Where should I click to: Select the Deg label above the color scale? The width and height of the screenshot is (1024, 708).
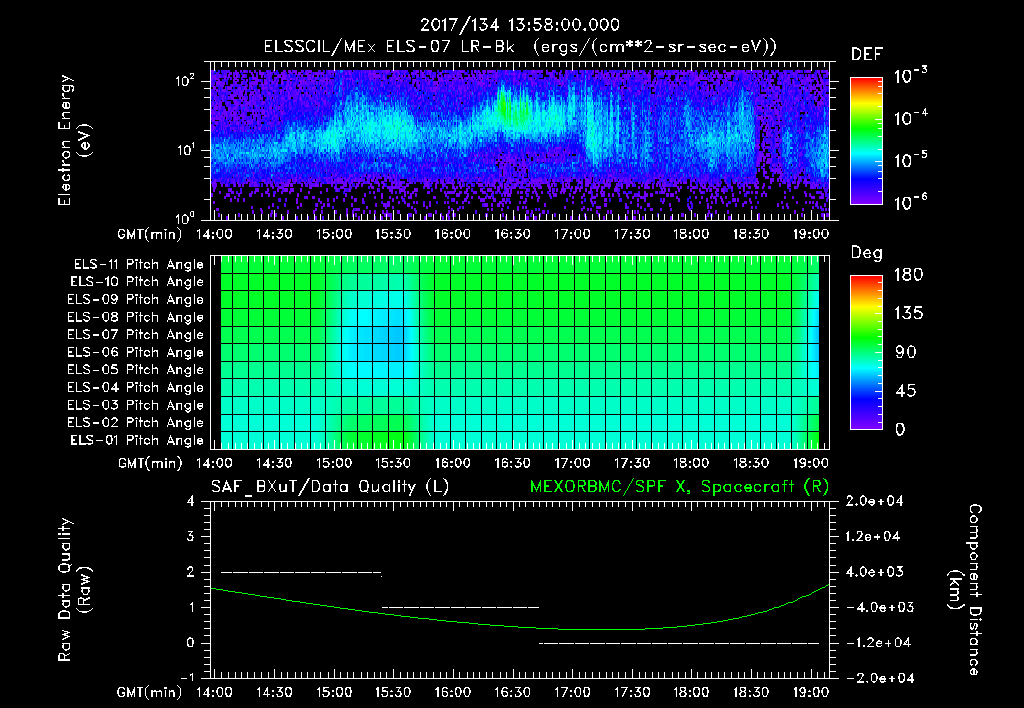coord(867,253)
